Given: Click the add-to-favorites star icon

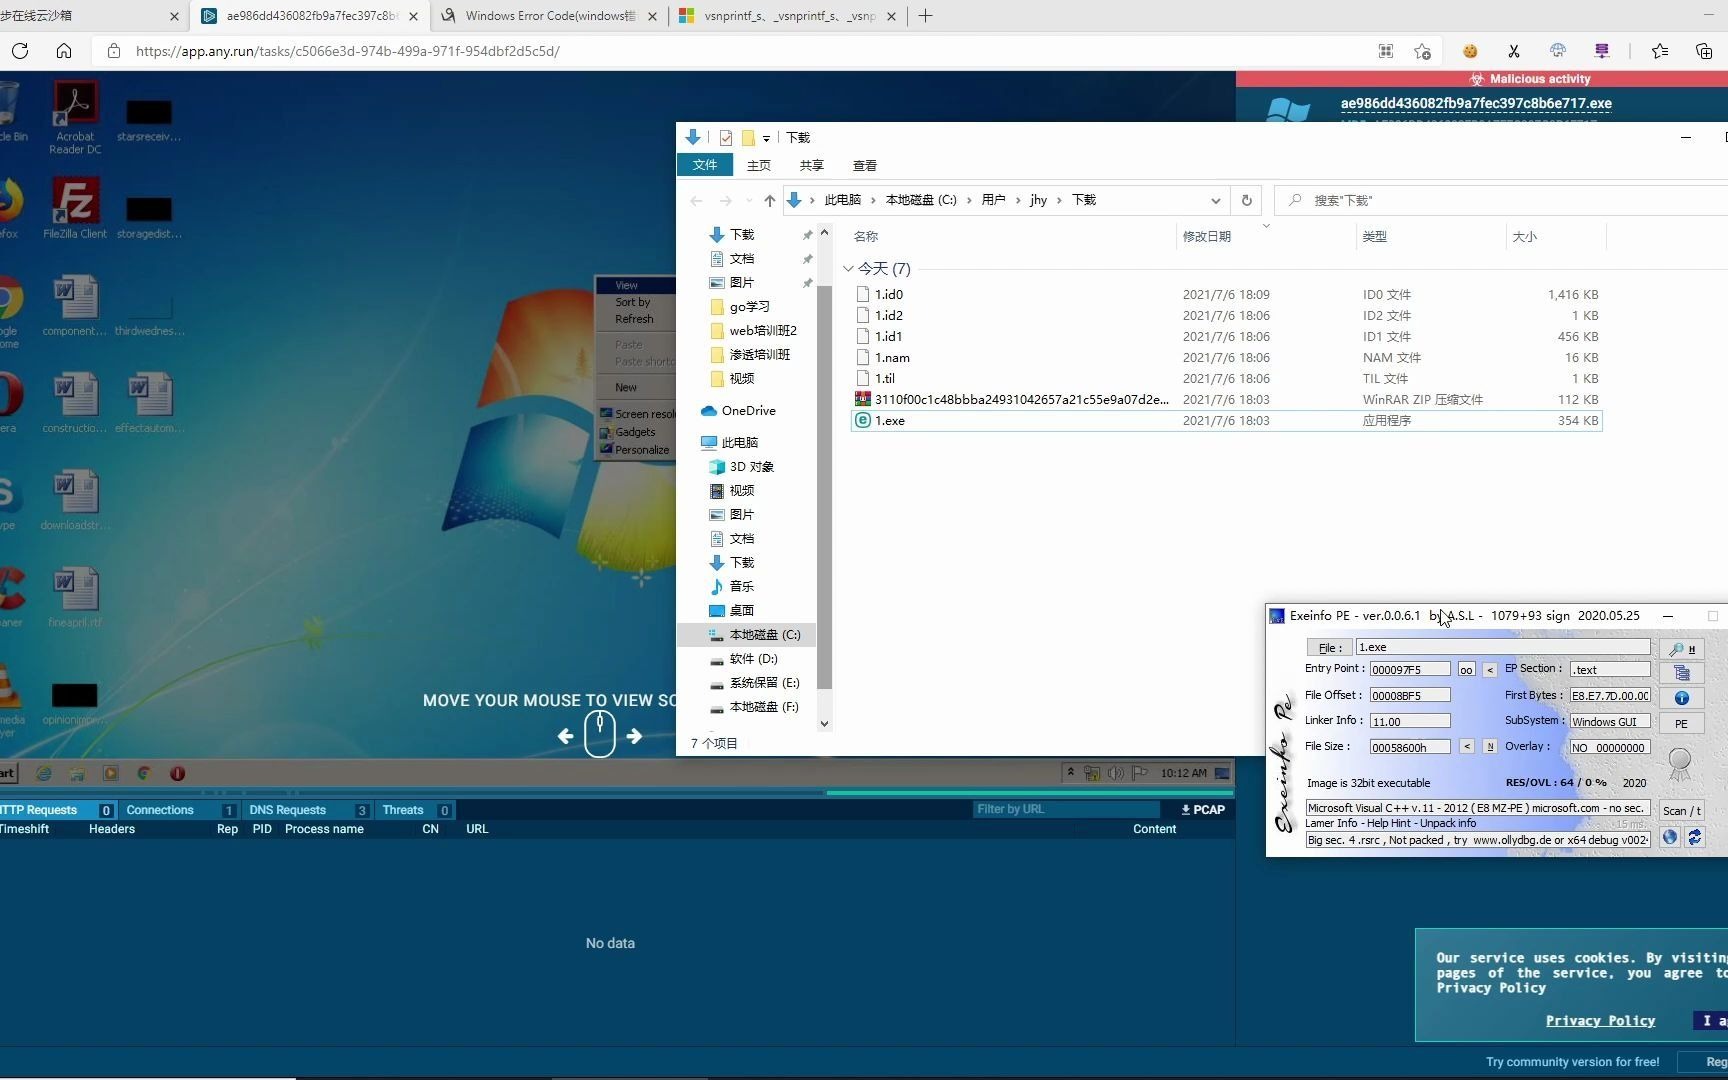Looking at the screenshot, I should [x=1422, y=51].
